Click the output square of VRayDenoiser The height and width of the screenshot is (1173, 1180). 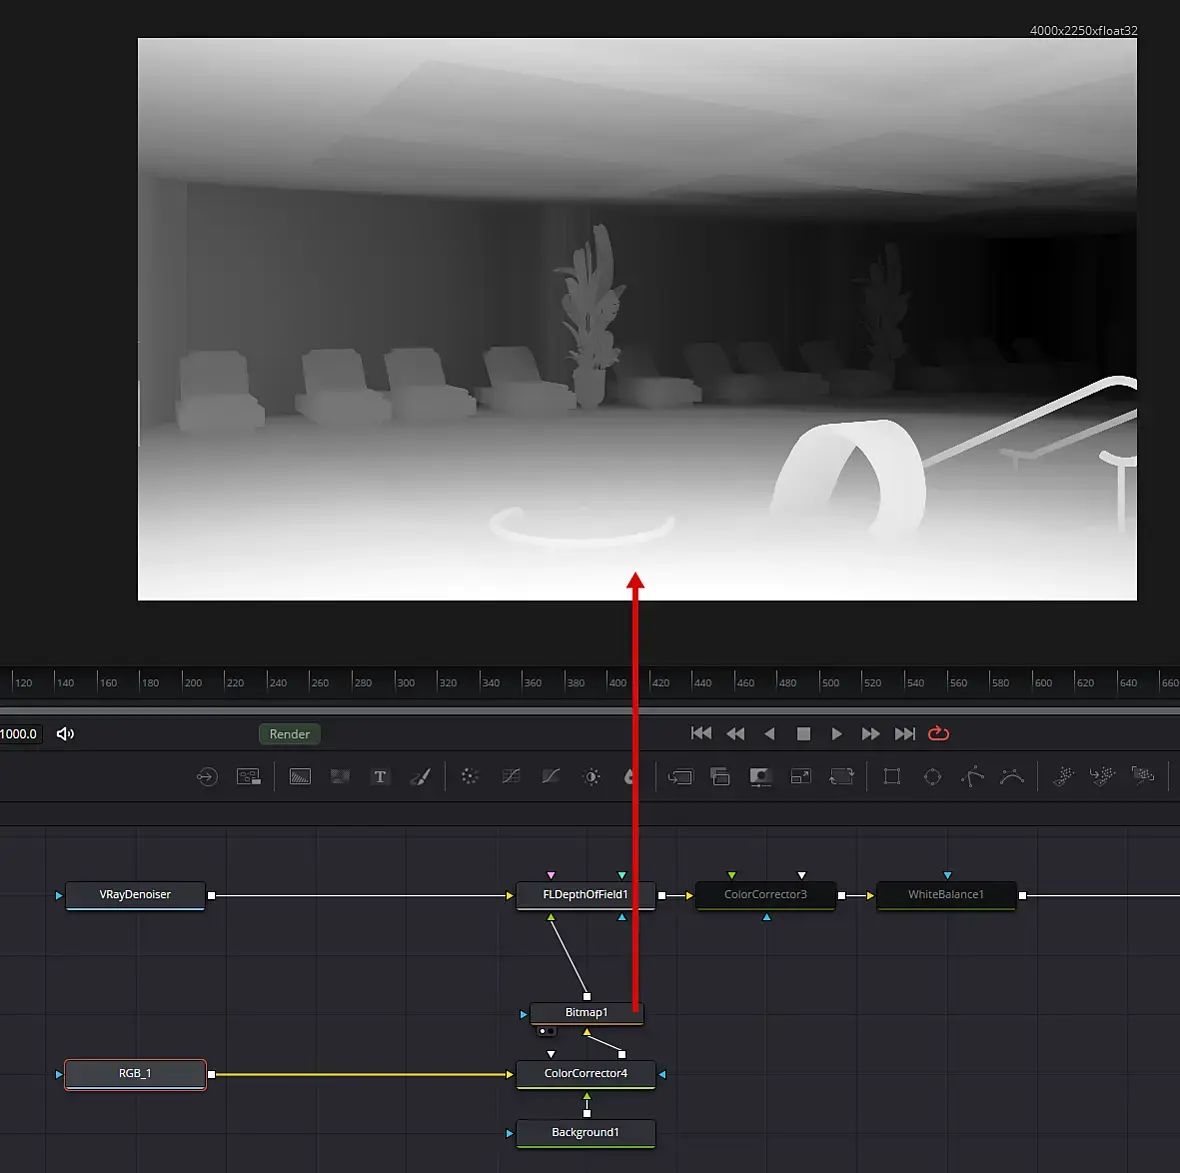click(x=211, y=895)
